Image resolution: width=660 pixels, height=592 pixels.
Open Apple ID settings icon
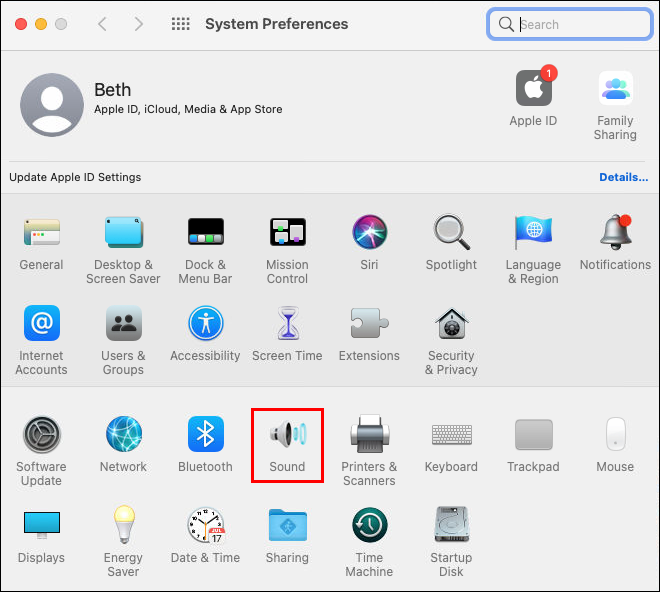[534, 88]
